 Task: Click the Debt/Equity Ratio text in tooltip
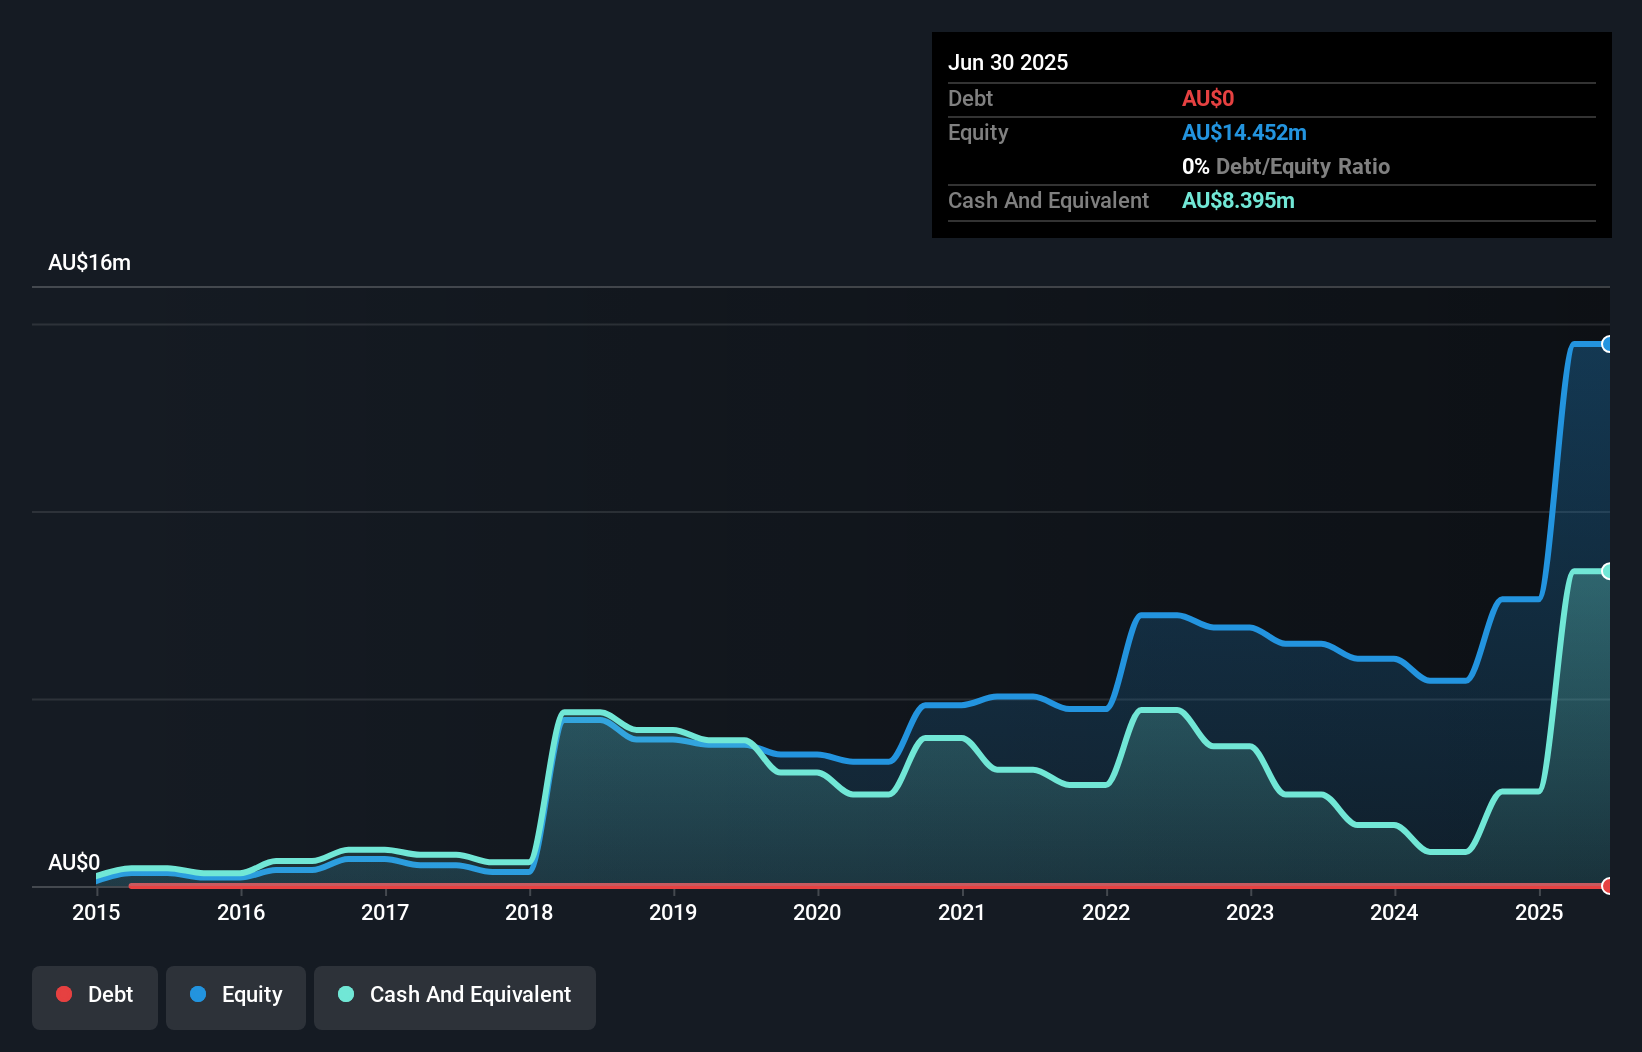click(1302, 167)
